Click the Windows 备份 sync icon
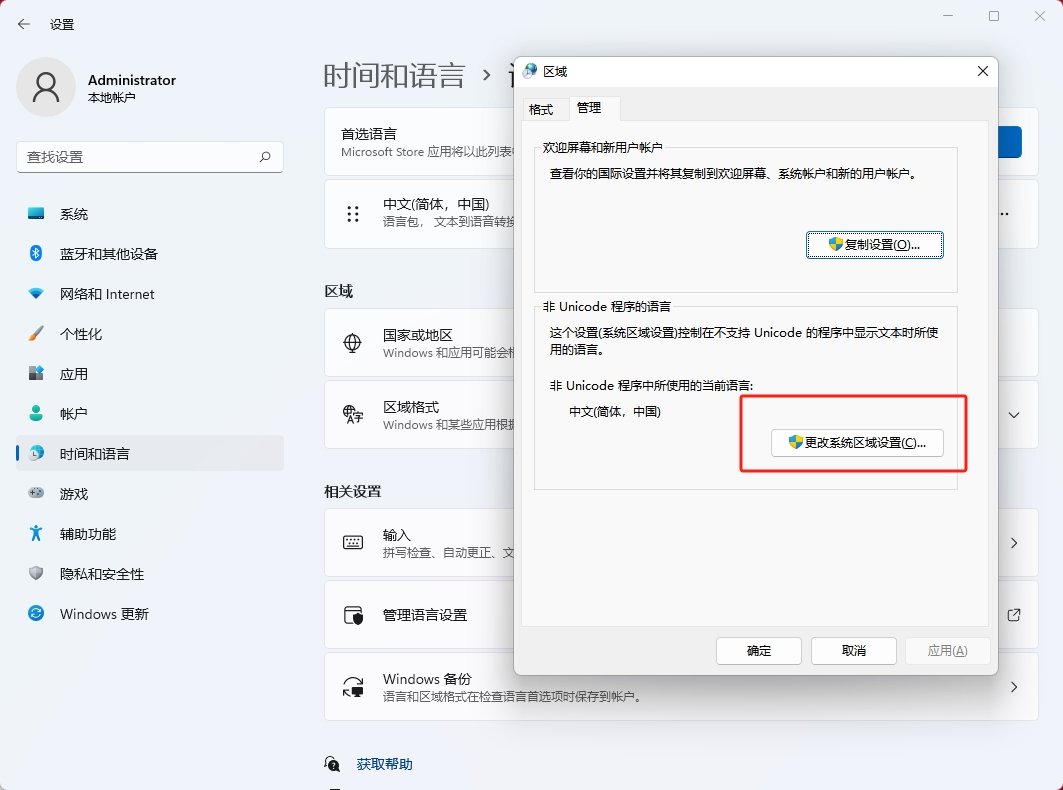Viewport: 1063px width, 790px height. (x=353, y=687)
